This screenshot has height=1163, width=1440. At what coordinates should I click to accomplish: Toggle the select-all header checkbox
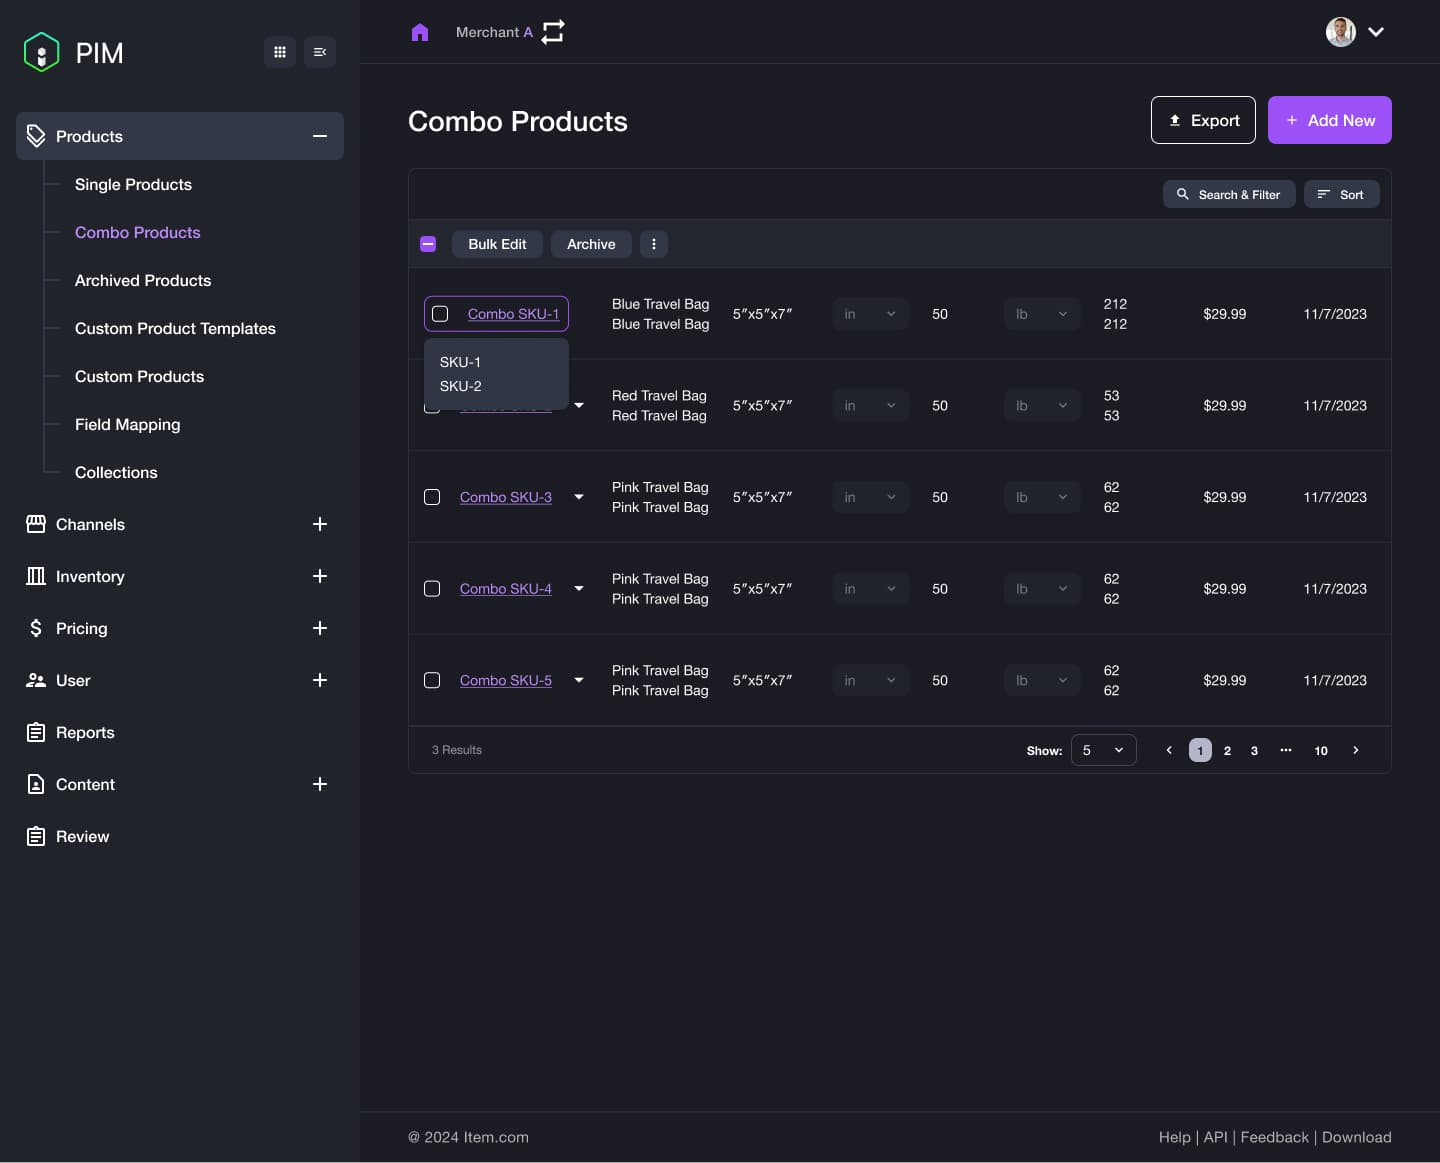[x=428, y=244]
